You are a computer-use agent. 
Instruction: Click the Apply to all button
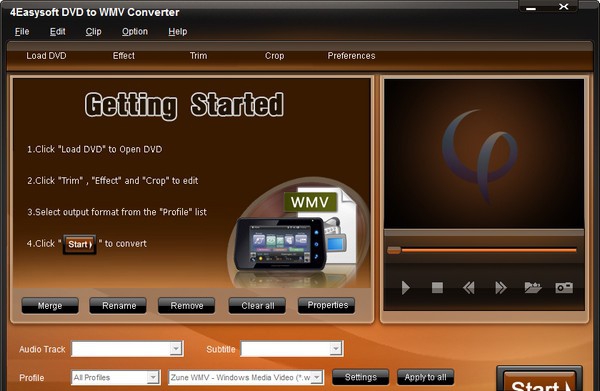[426, 377]
